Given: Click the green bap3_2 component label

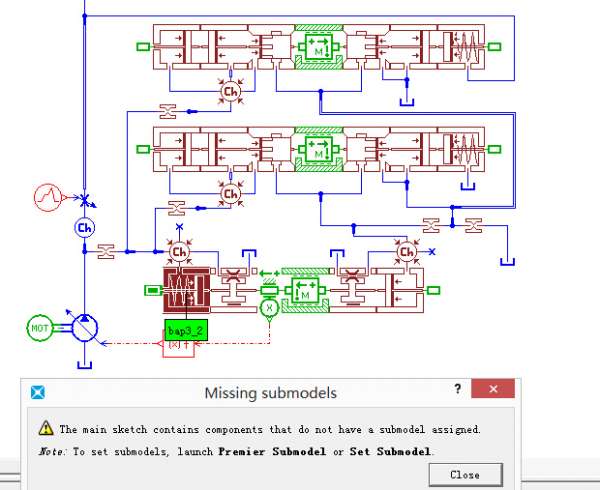Looking at the screenshot, I should tap(186, 330).
